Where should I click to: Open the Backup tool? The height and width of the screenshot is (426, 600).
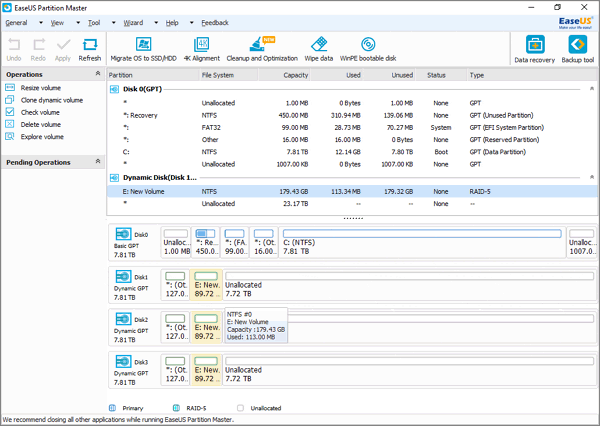[x=577, y=49]
